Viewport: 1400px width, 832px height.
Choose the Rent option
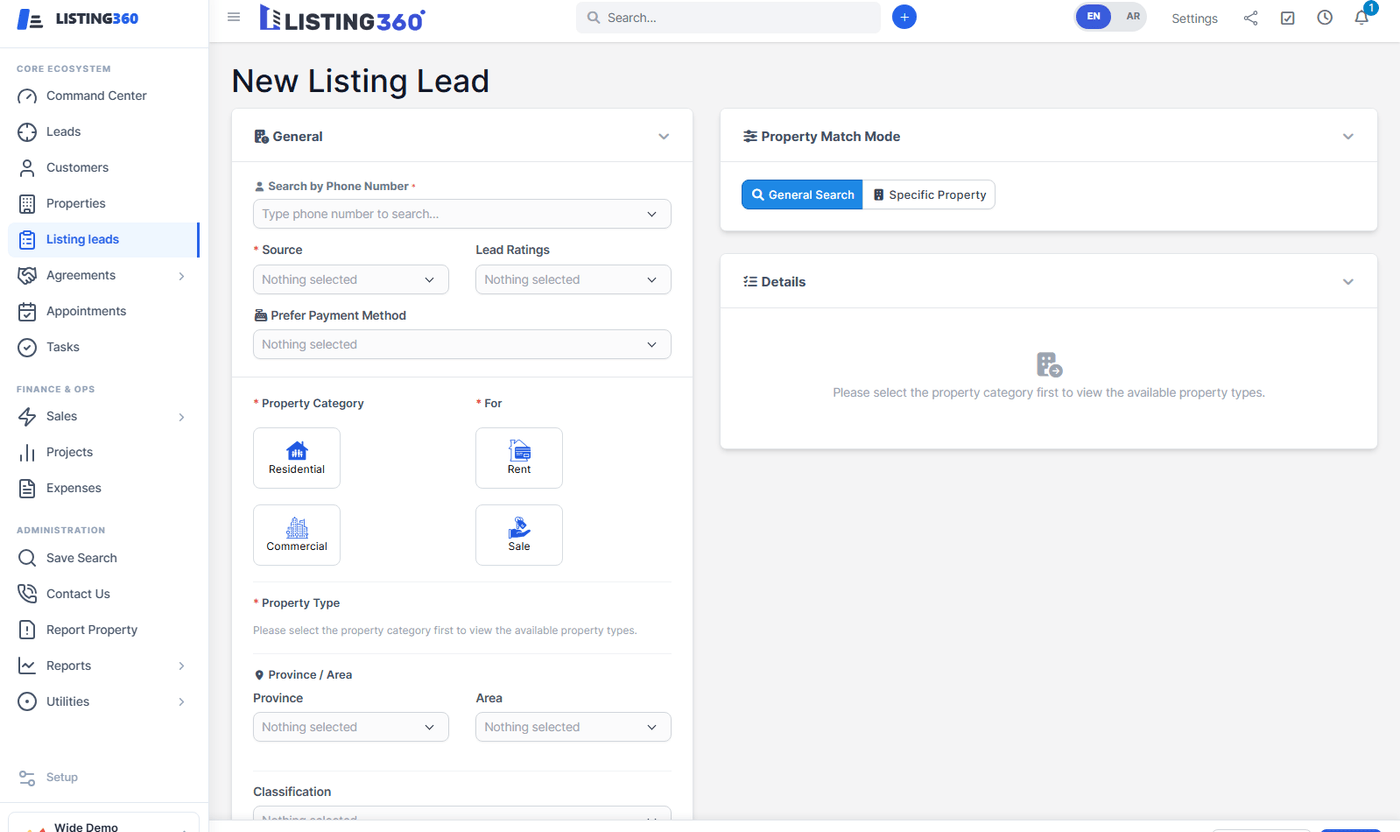[x=519, y=458]
